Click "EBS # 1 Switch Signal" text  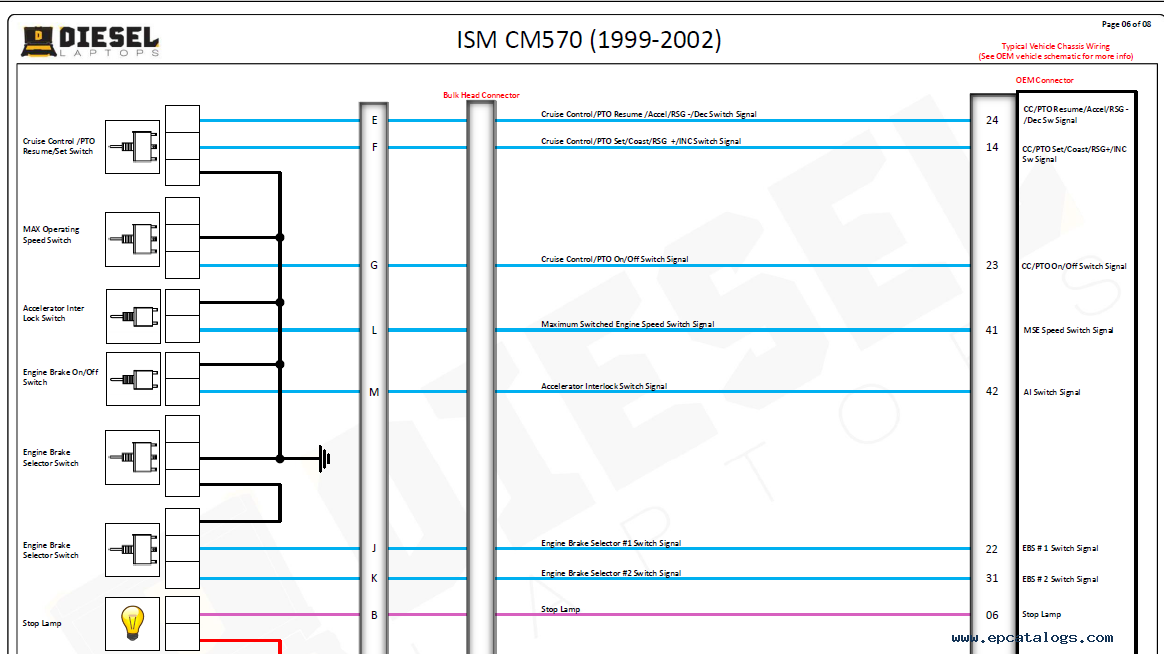point(1060,549)
